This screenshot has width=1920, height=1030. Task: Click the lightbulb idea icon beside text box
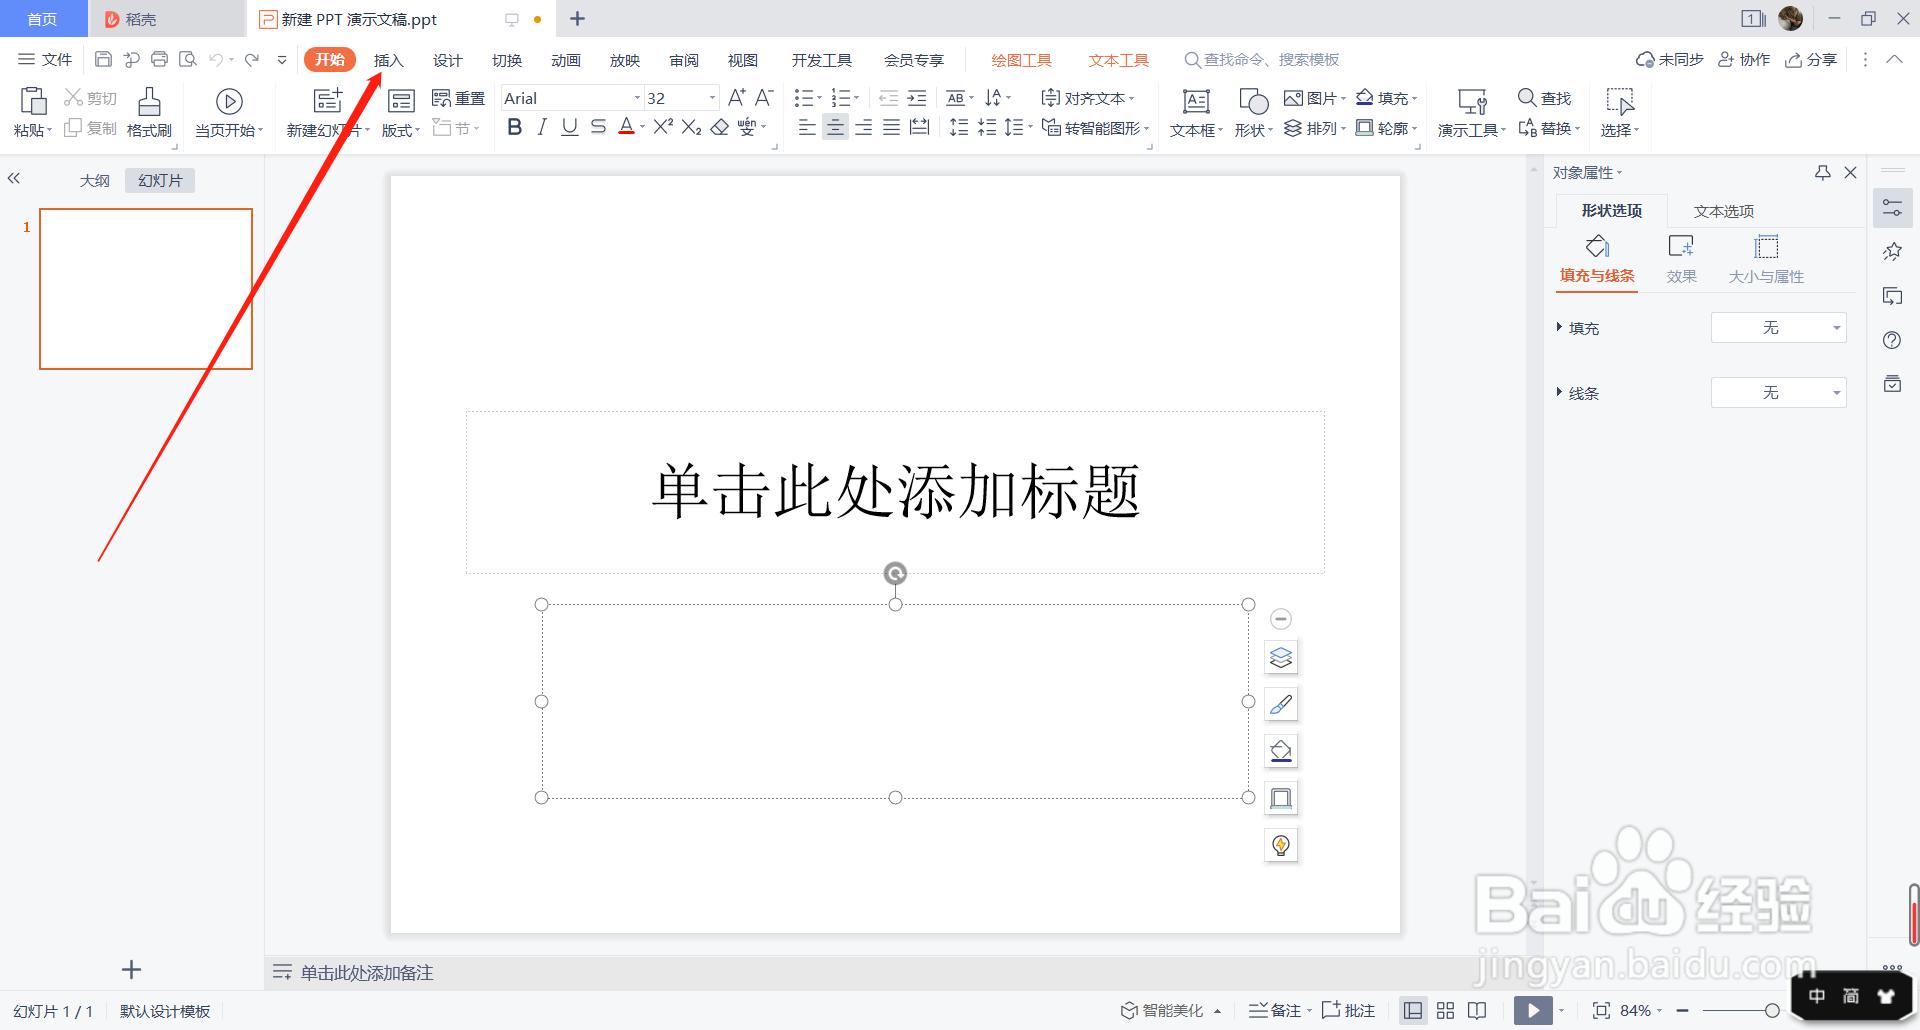pos(1281,845)
